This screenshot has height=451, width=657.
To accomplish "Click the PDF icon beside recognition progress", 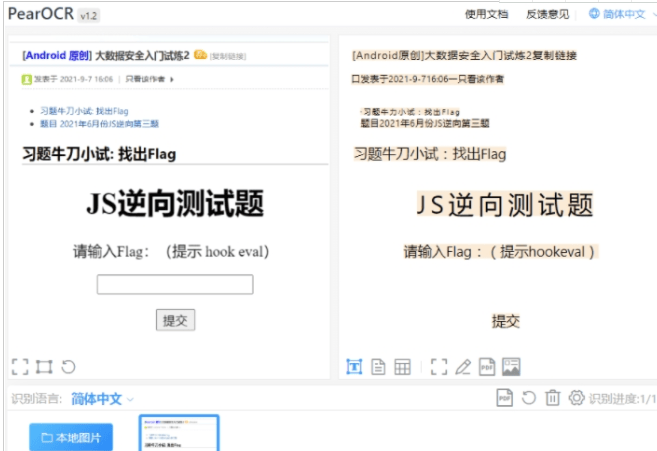I will coord(505,398).
